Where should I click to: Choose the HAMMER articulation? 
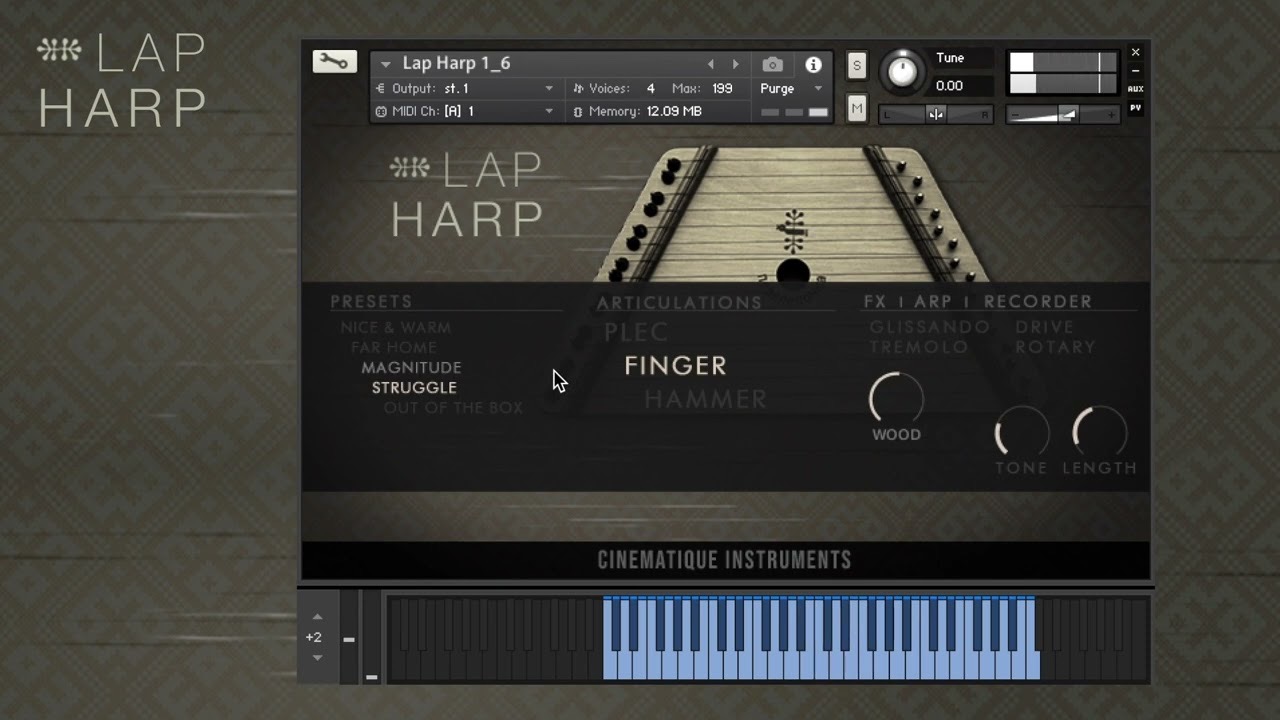click(706, 399)
